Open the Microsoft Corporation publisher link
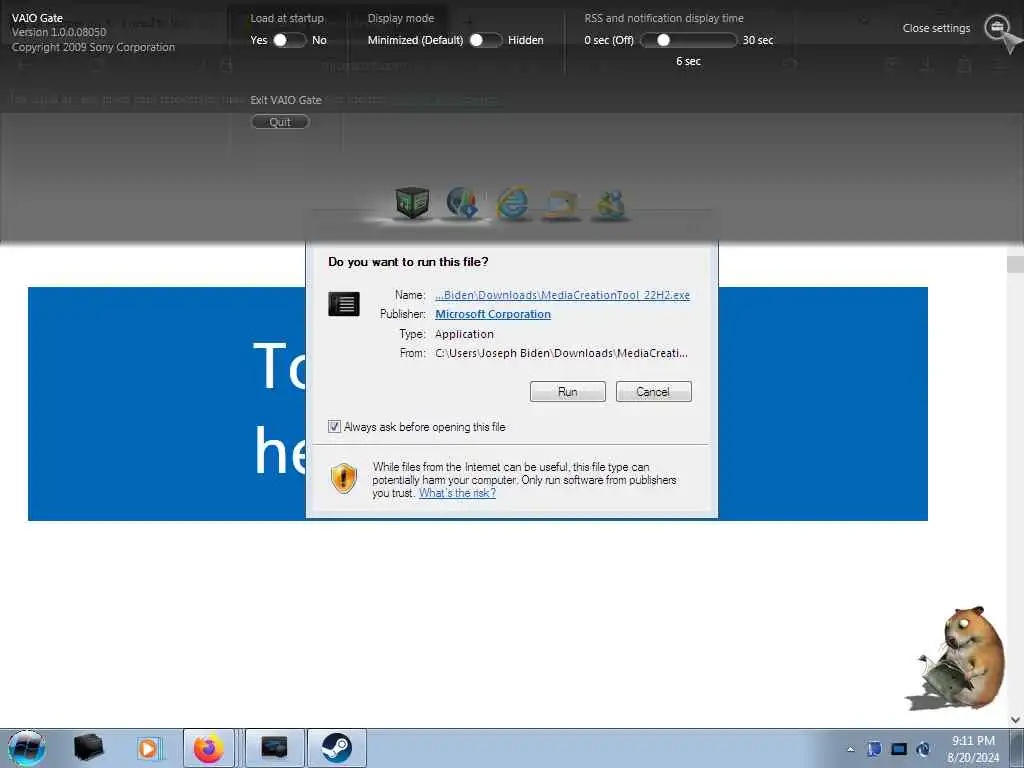The width and height of the screenshot is (1024, 768). coord(493,314)
